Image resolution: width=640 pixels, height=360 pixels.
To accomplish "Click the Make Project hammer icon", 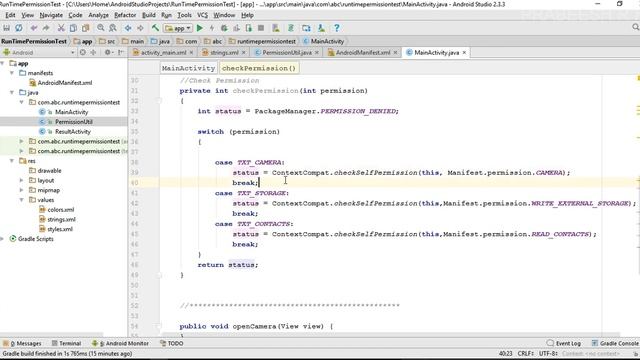I will (x=155, y=28).
